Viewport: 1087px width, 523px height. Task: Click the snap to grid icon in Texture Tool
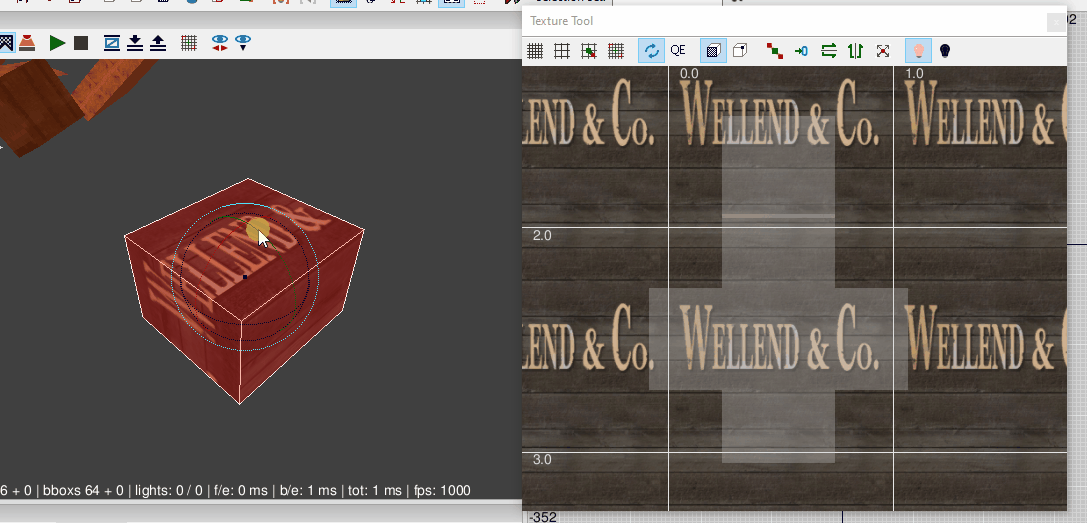point(589,50)
